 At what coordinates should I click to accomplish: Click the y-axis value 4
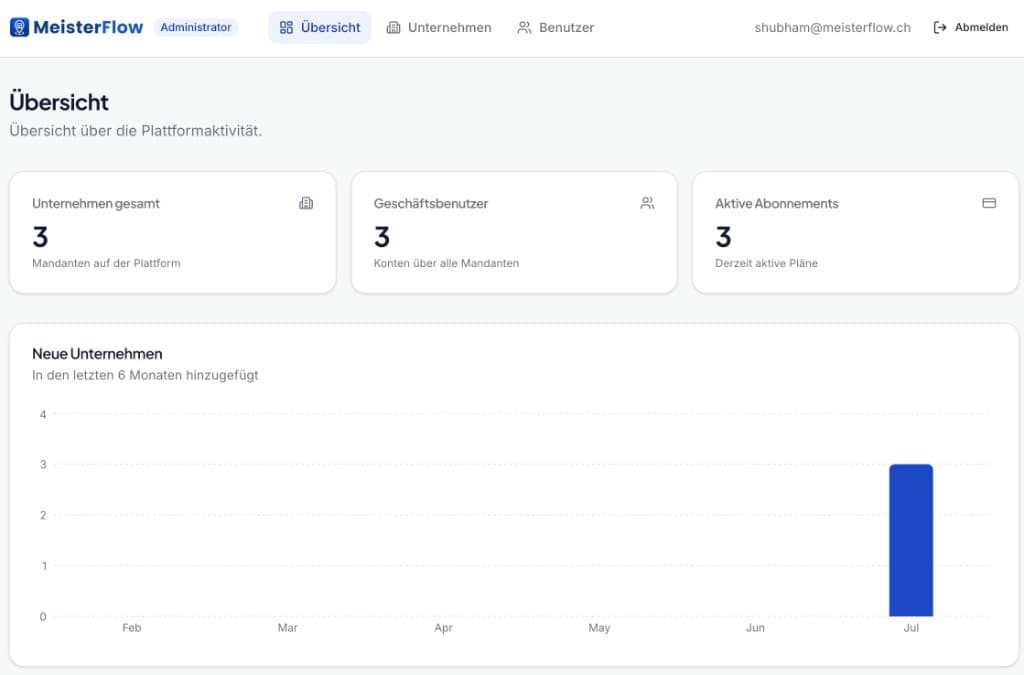(43, 415)
